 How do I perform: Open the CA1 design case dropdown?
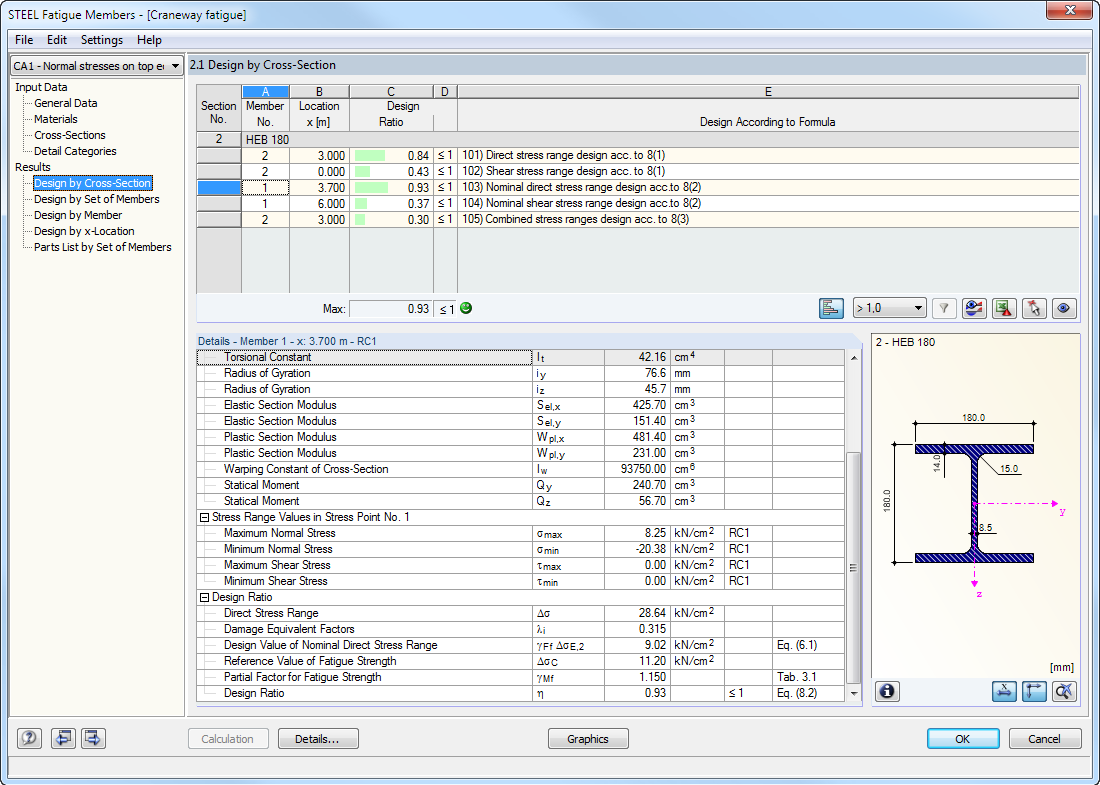[97, 66]
